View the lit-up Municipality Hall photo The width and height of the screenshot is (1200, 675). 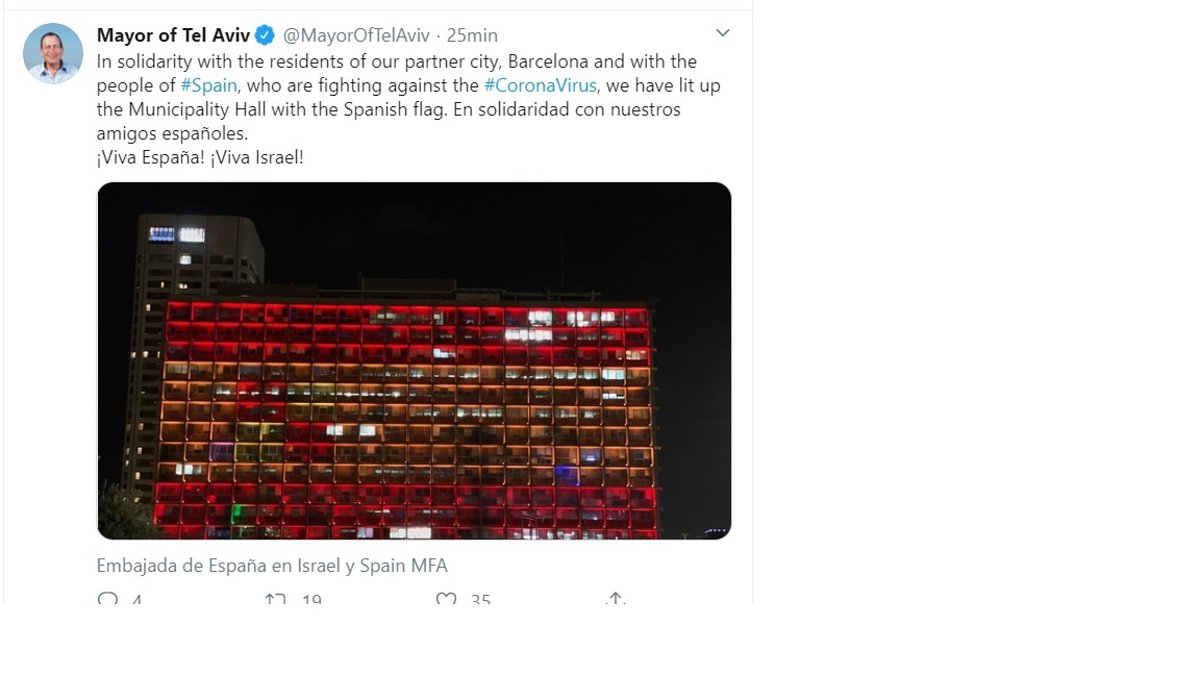click(x=414, y=361)
